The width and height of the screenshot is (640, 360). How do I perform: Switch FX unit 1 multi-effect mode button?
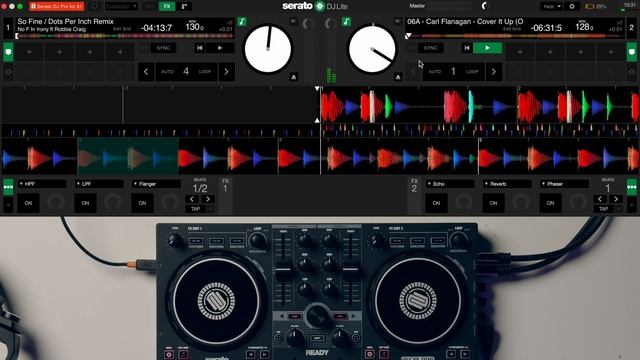[x=8, y=187]
